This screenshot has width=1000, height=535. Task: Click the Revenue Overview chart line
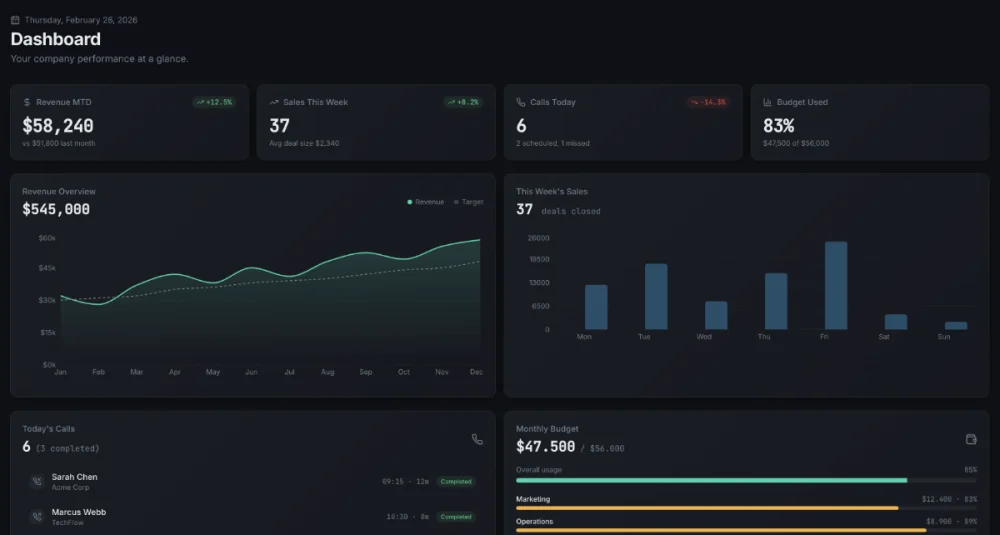click(270, 273)
